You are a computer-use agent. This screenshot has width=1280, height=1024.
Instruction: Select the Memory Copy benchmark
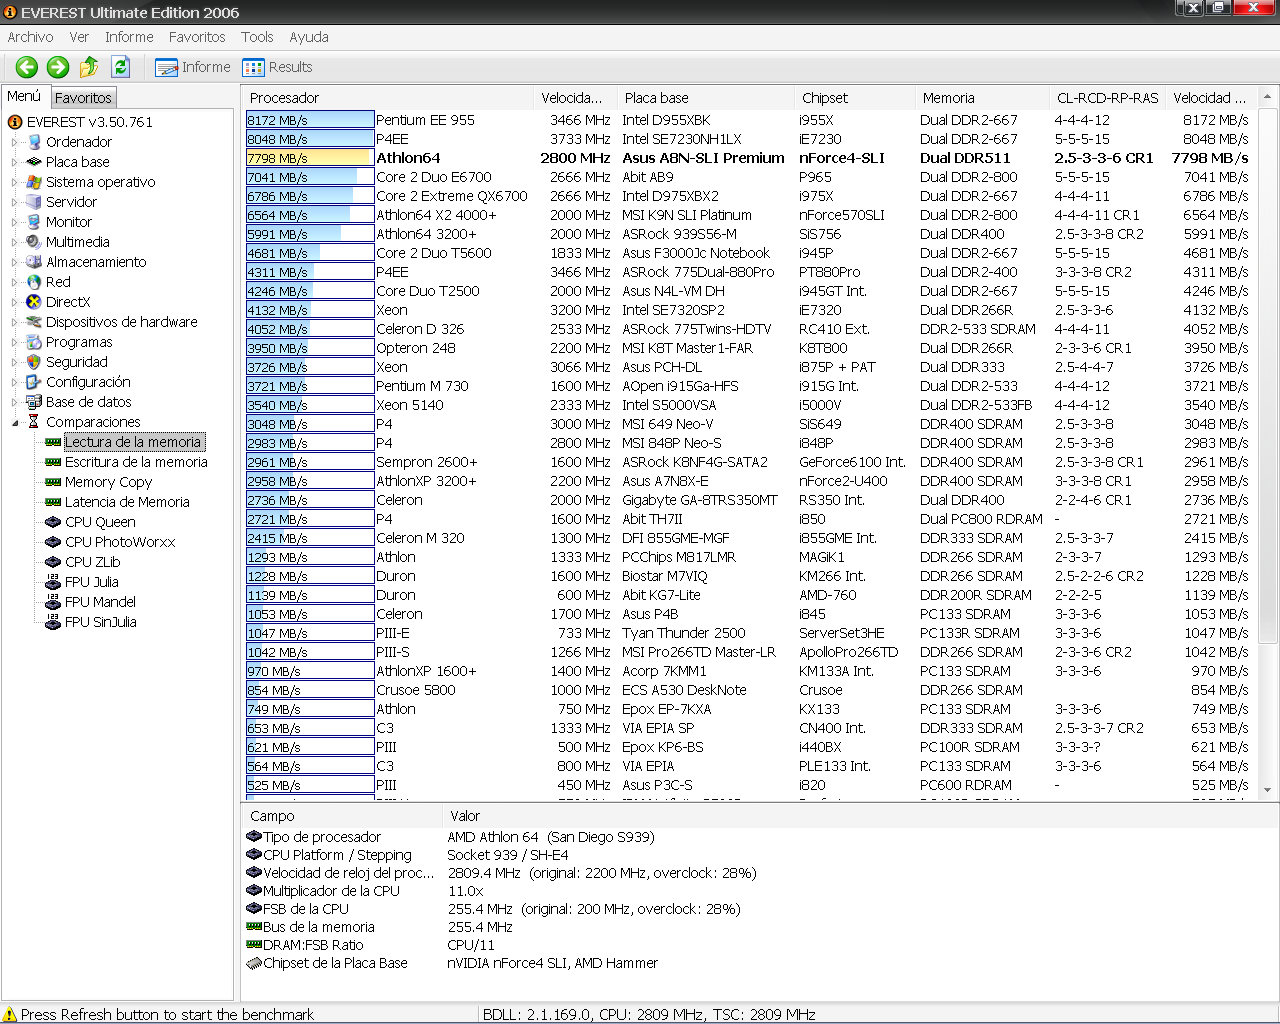tap(108, 482)
